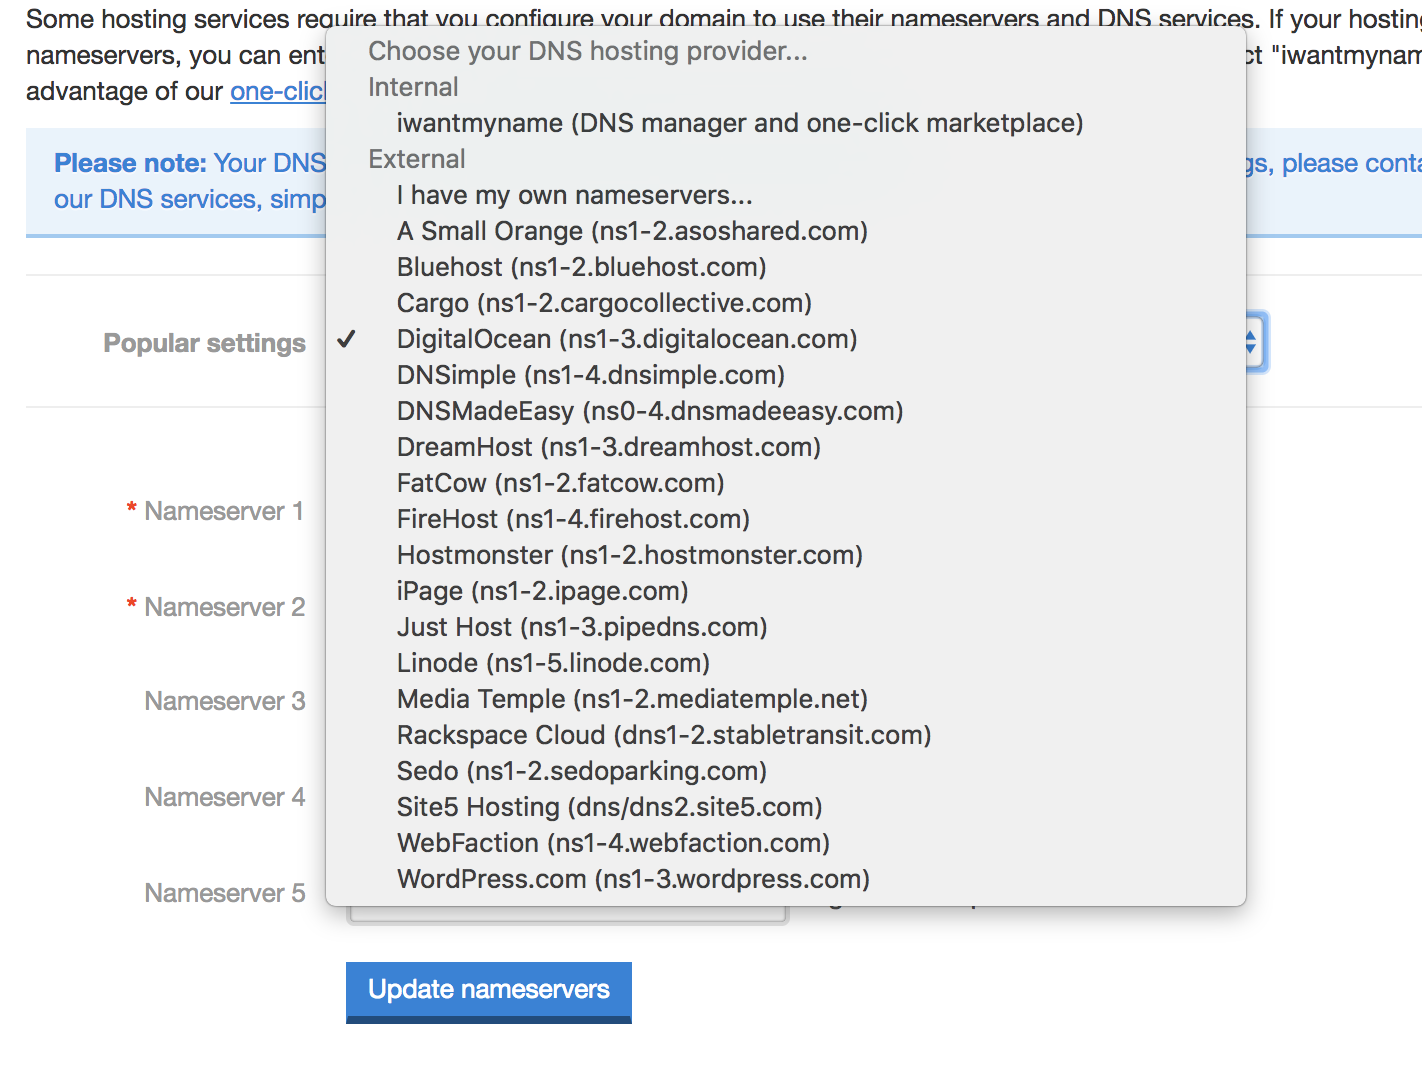This screenshot has height=1074, width=1422.
Task: Choose 'I have my own nameservers...' option
Action: 786,195
